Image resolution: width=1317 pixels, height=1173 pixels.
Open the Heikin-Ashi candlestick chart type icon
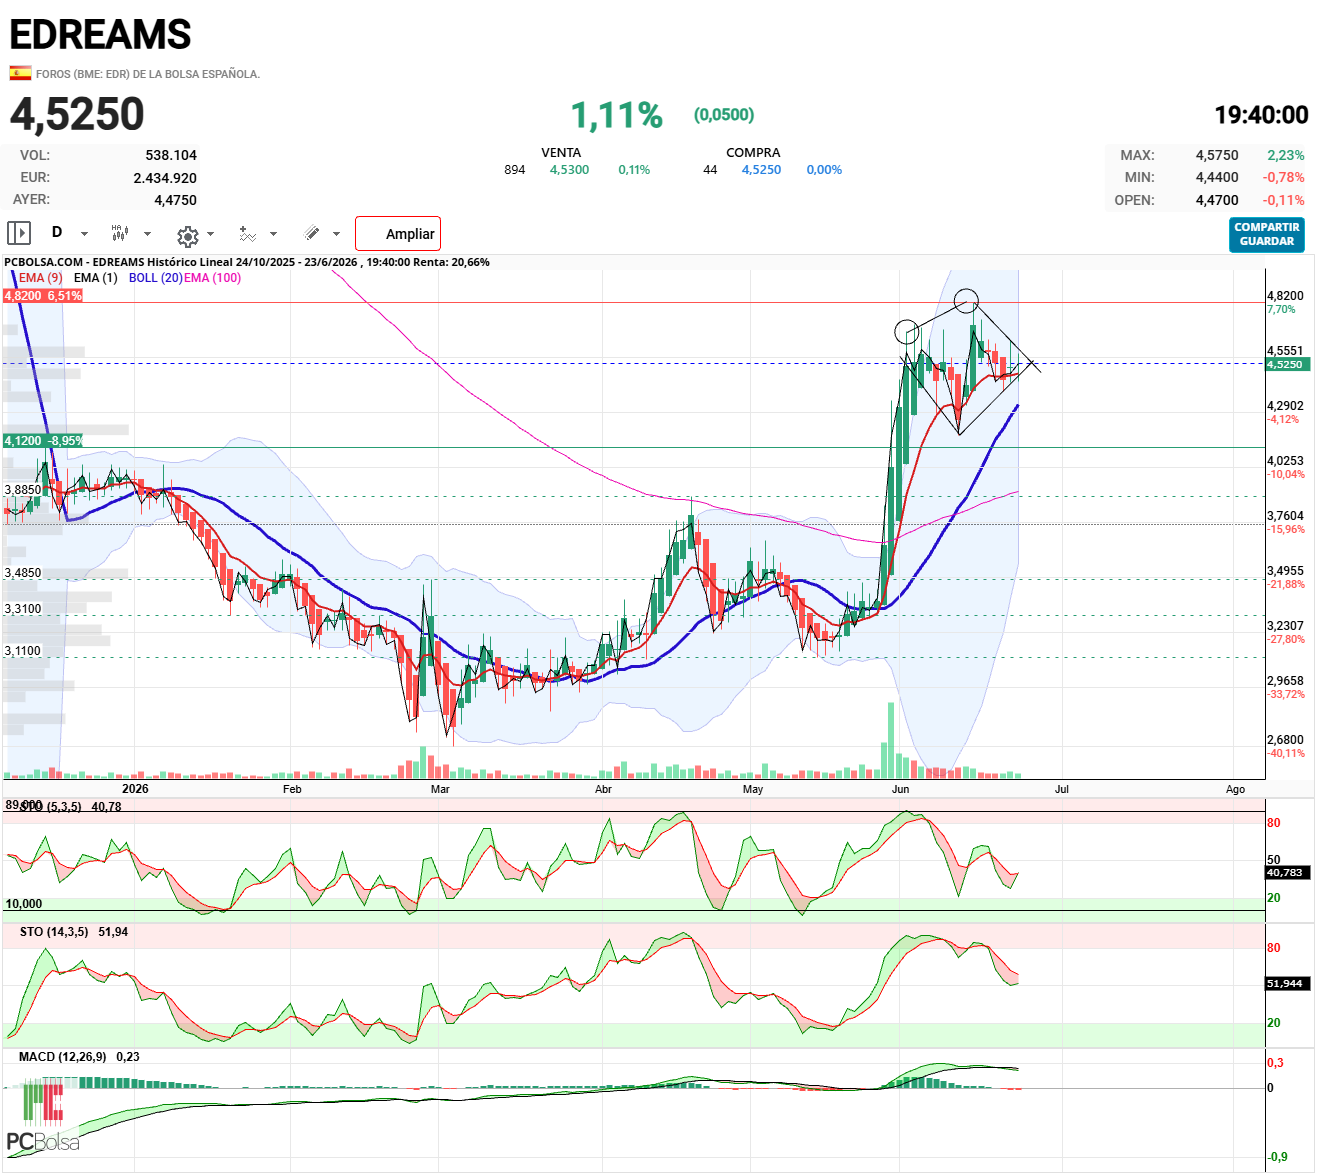pos(120,233)
